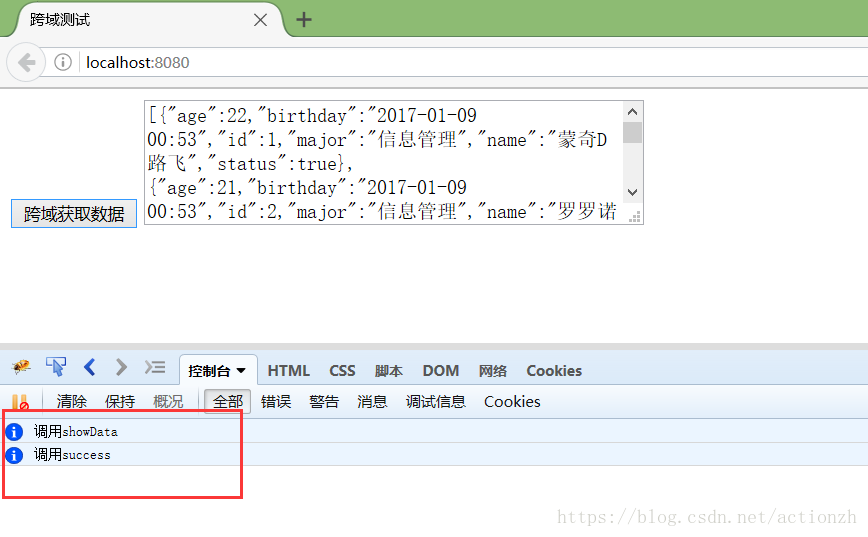This screenshot has height=537, width=868.
Task: Open the Firebug bug icon menu
Action: coord(21,366)
